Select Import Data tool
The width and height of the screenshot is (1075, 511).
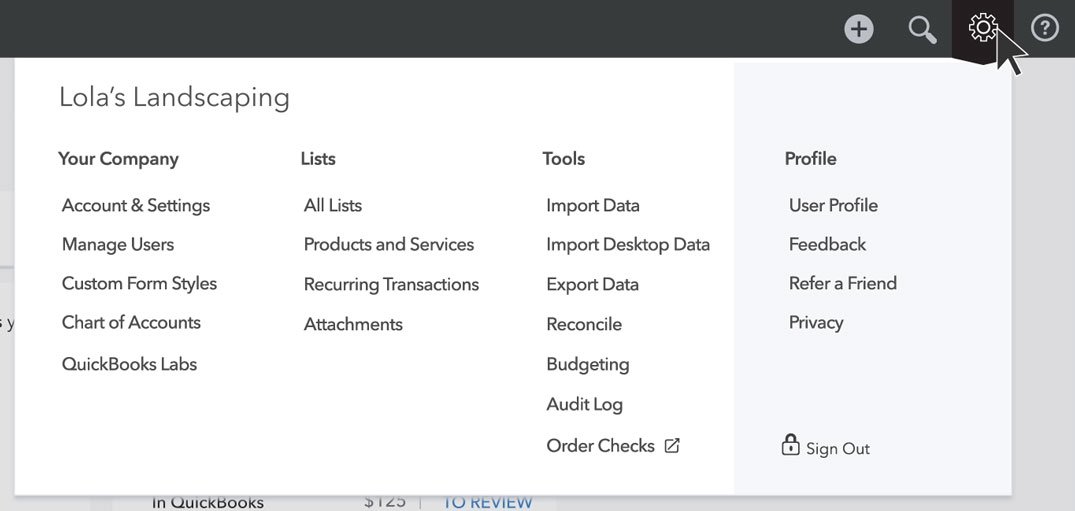tap(593, 206)
